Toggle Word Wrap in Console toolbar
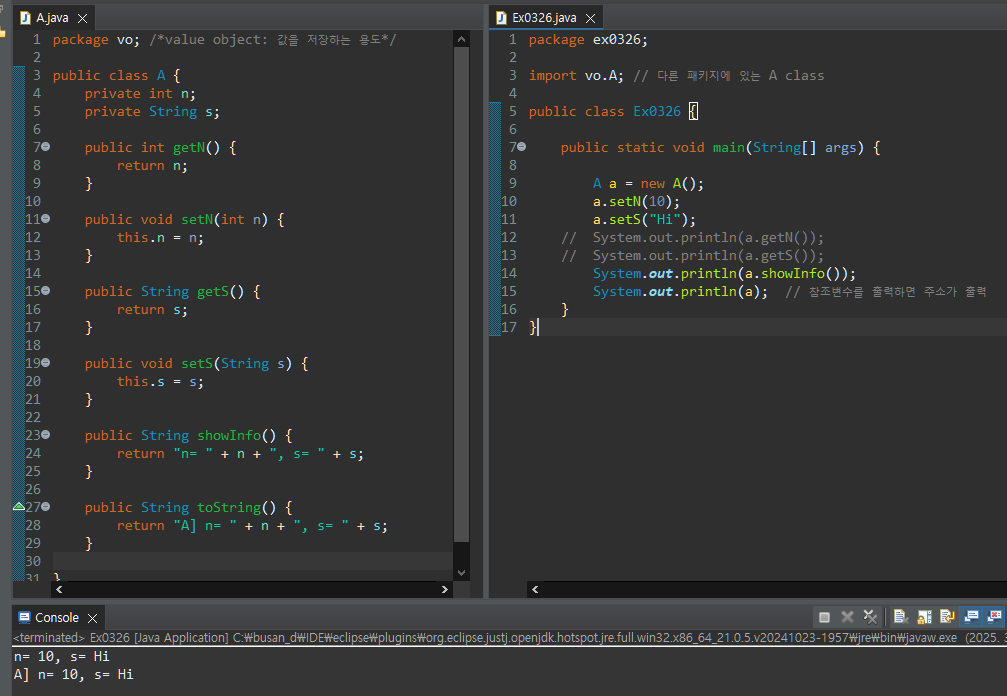This screenshot has width=1007, height=696. pos(947,617)
